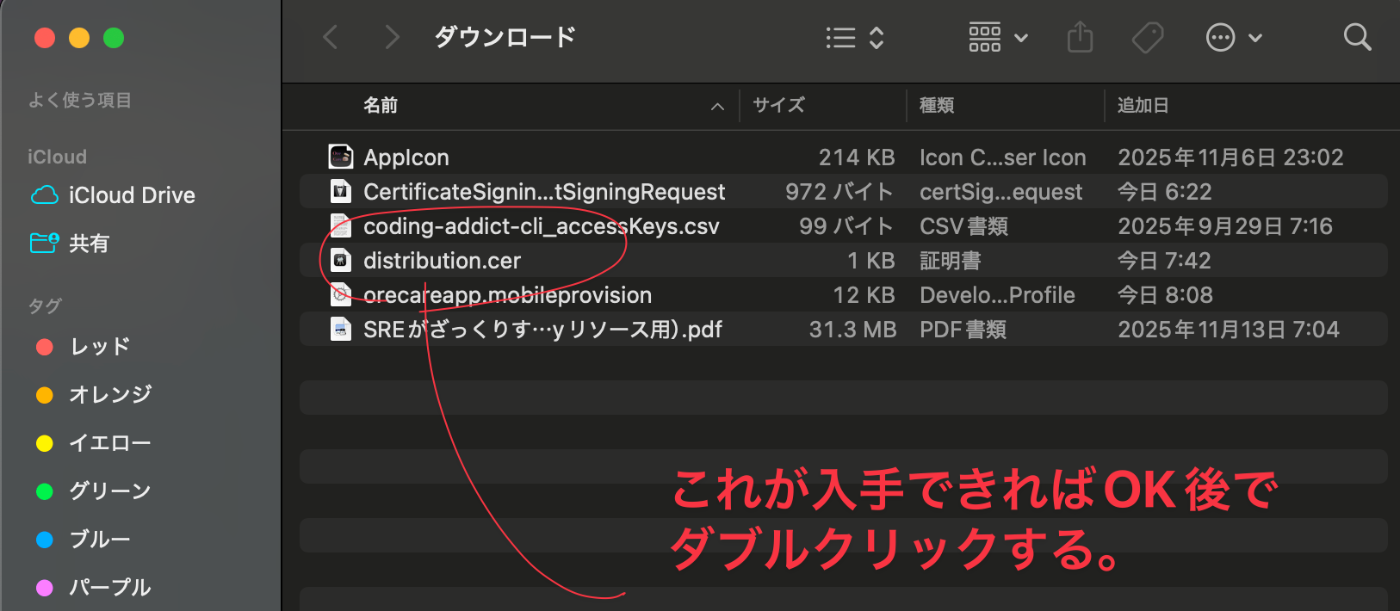
Task: Filter by パープル tag label
Action: [110, 587]
